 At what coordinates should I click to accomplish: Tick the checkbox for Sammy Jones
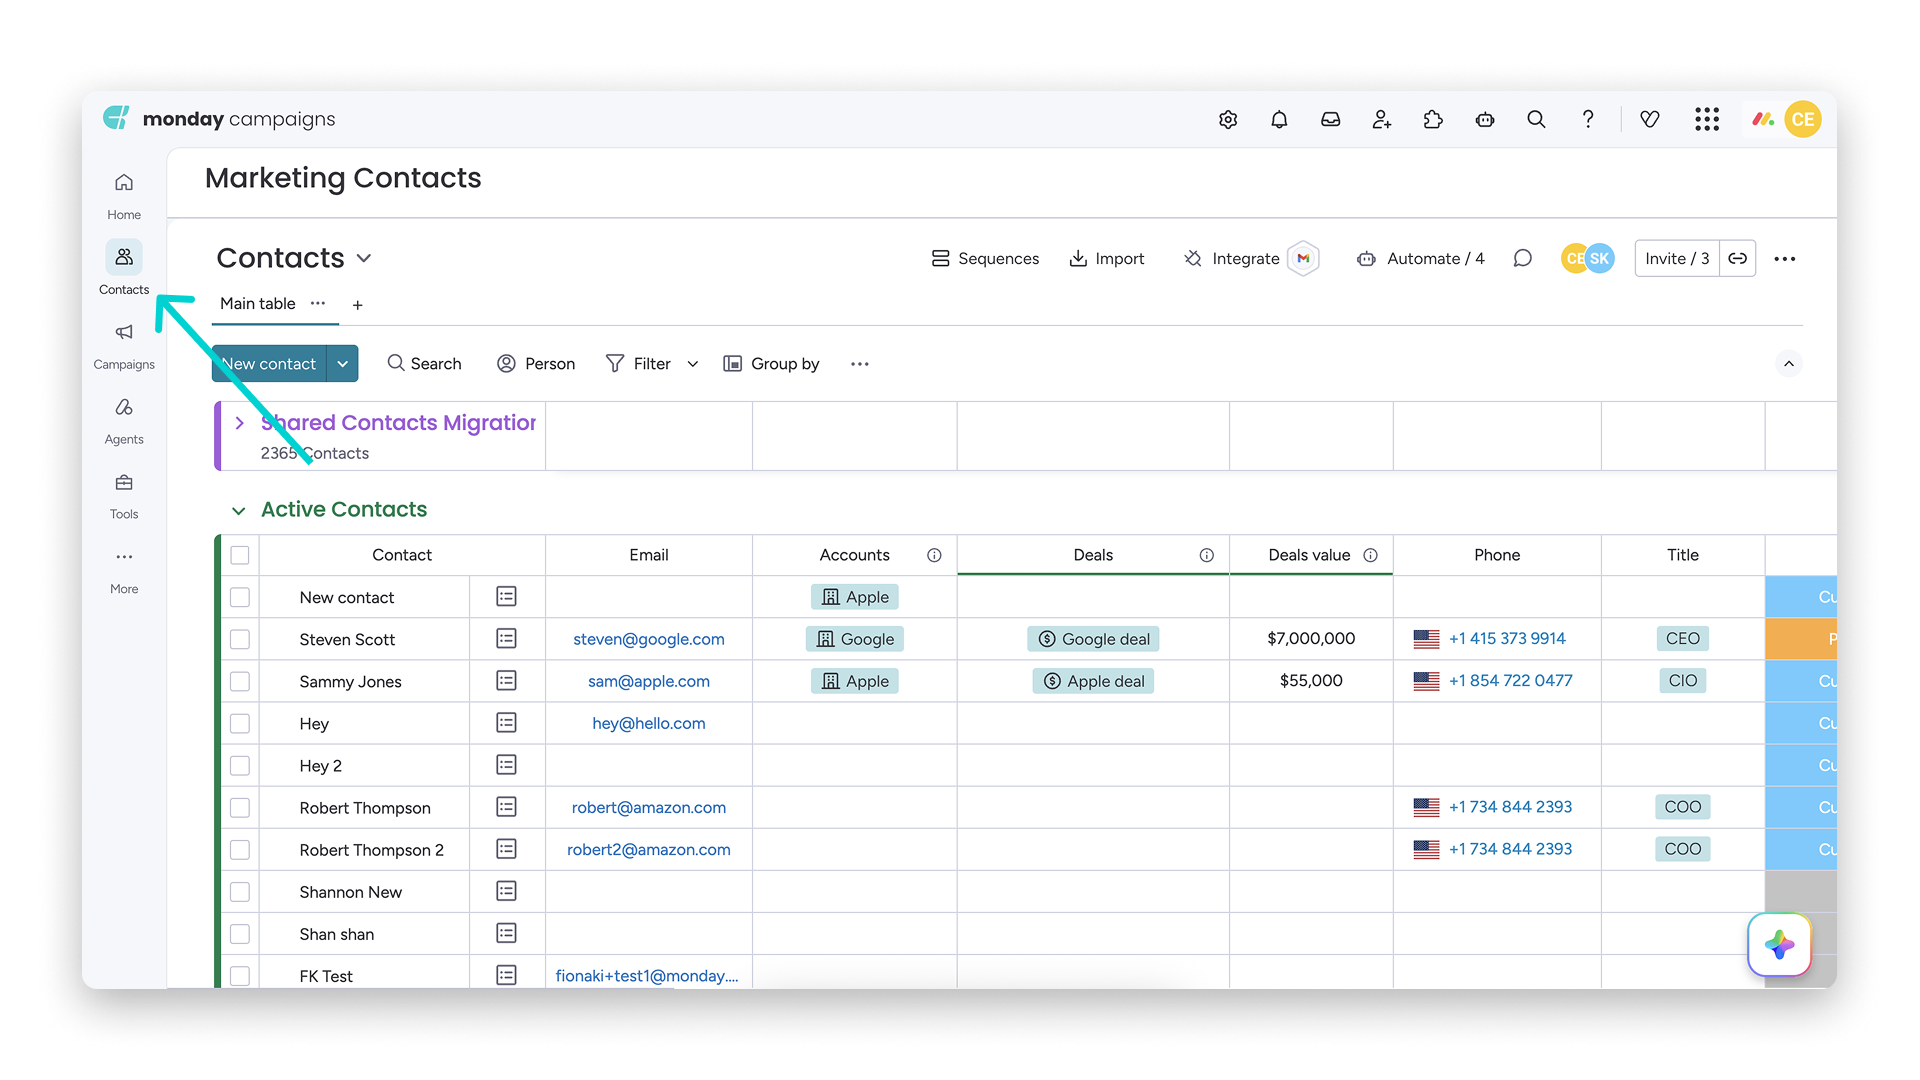[240, 681]
